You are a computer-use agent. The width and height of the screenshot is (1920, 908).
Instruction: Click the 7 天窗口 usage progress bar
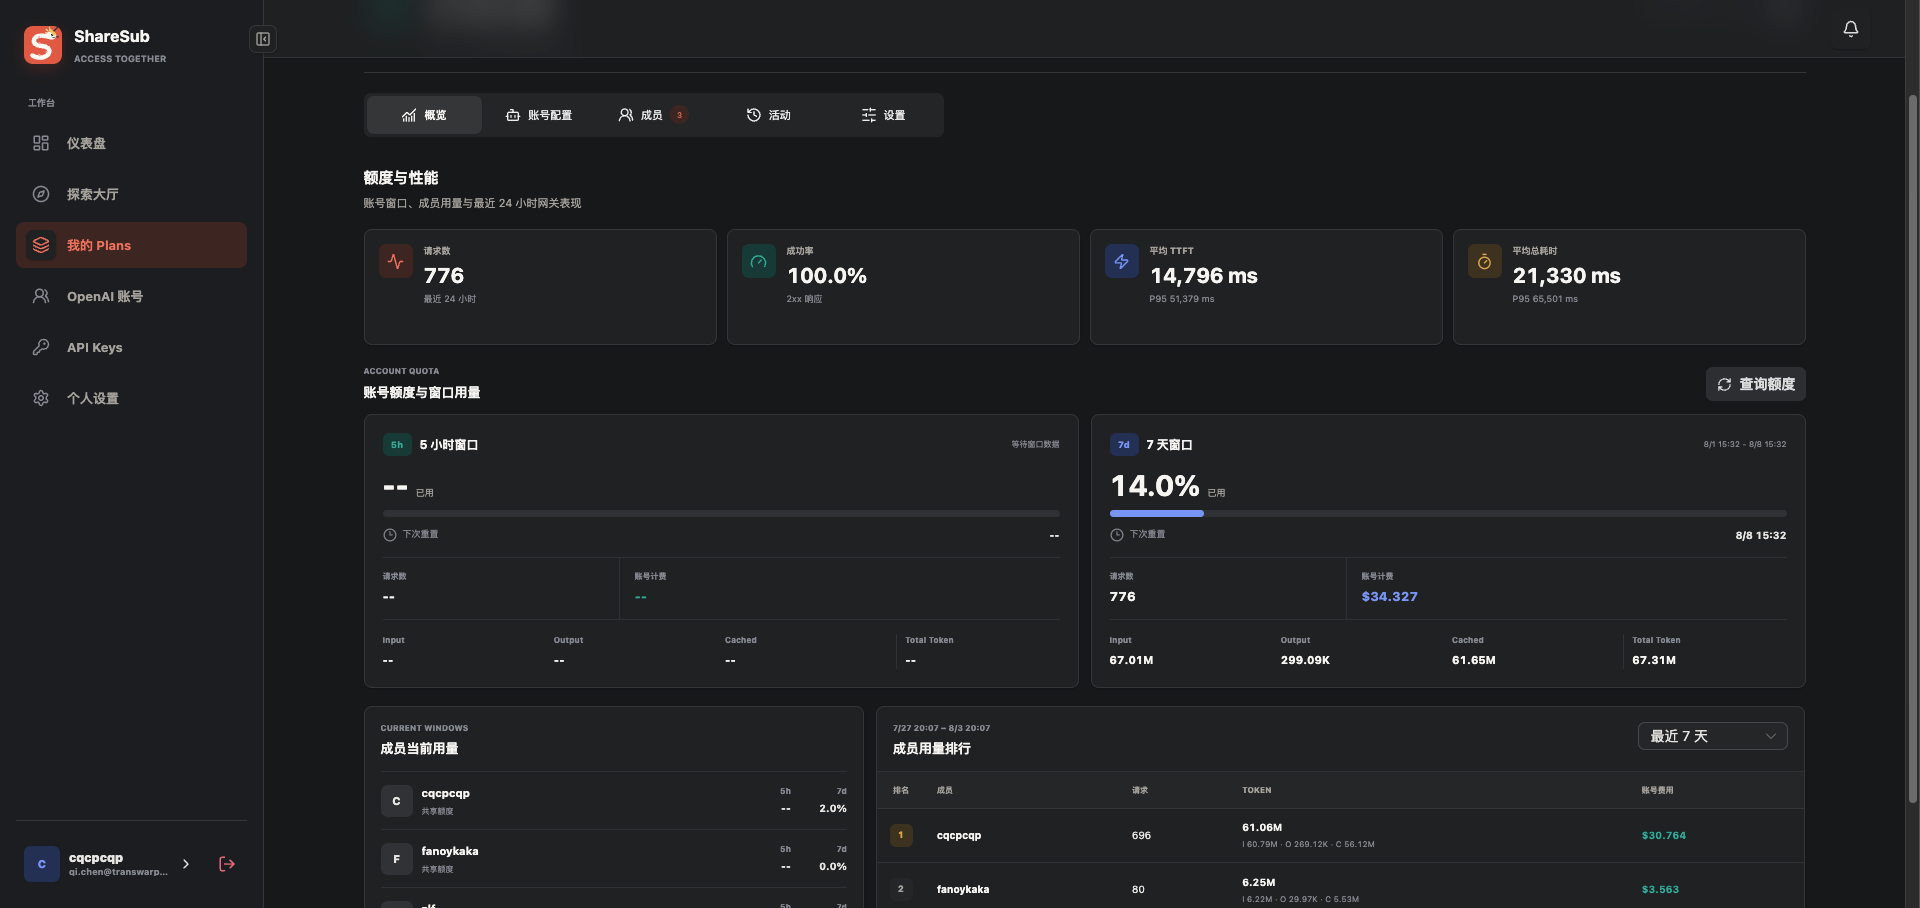[x=1448, y=514]
